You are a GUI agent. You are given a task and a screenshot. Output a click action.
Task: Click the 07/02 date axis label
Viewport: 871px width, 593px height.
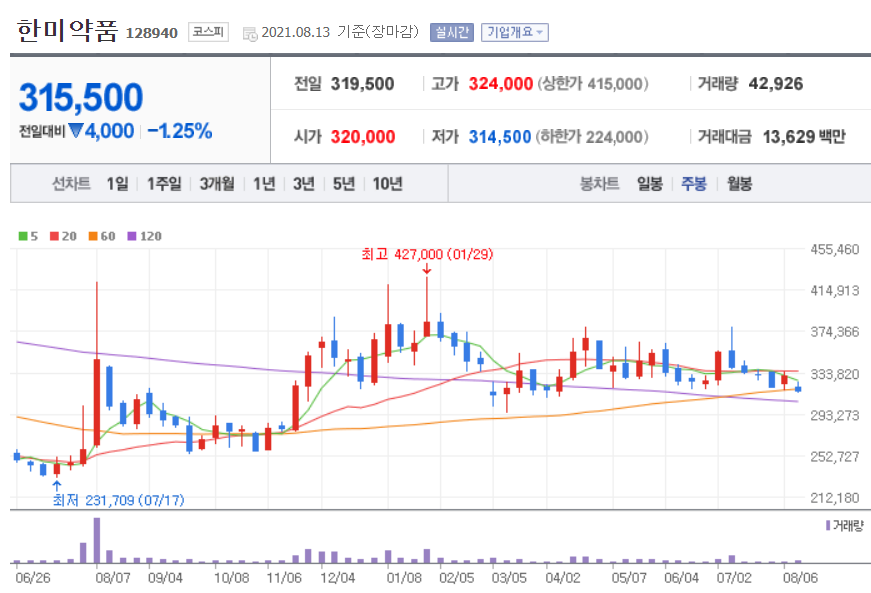734,578
